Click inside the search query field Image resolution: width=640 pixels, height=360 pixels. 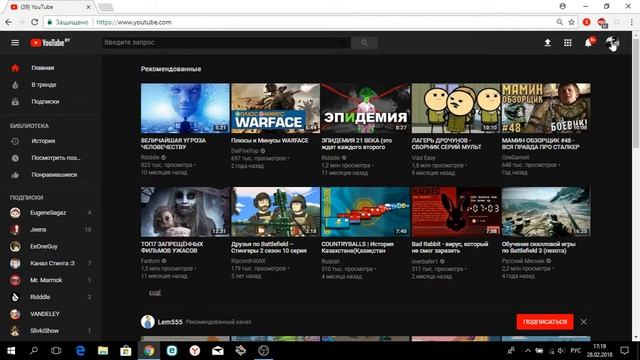pyautogui.click(x=226, y=42)
